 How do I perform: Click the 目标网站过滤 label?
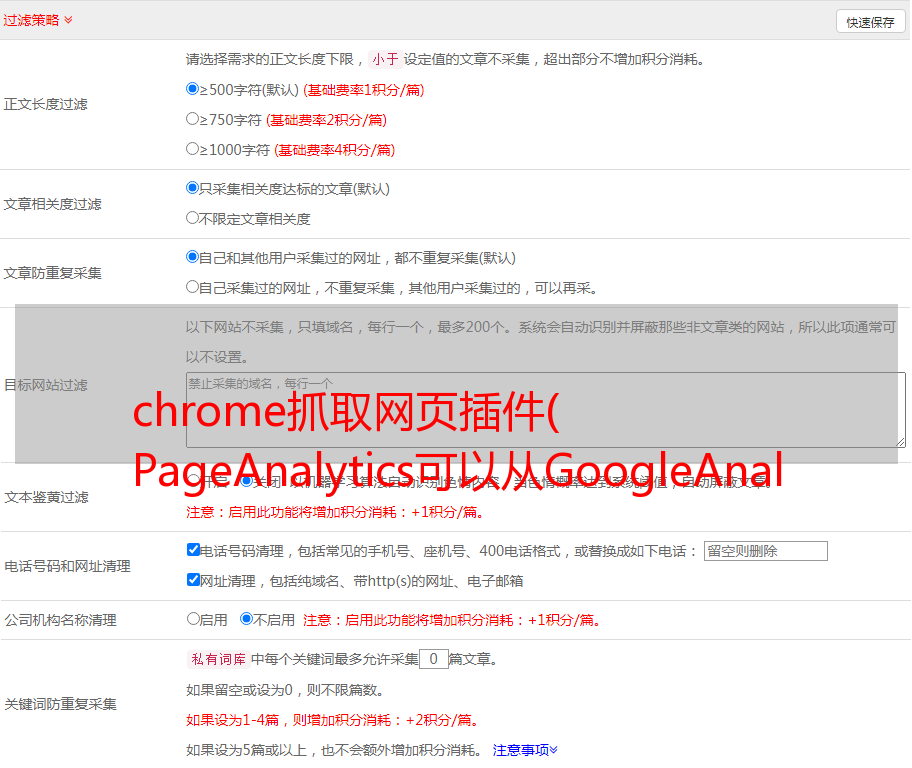[45, 385]
